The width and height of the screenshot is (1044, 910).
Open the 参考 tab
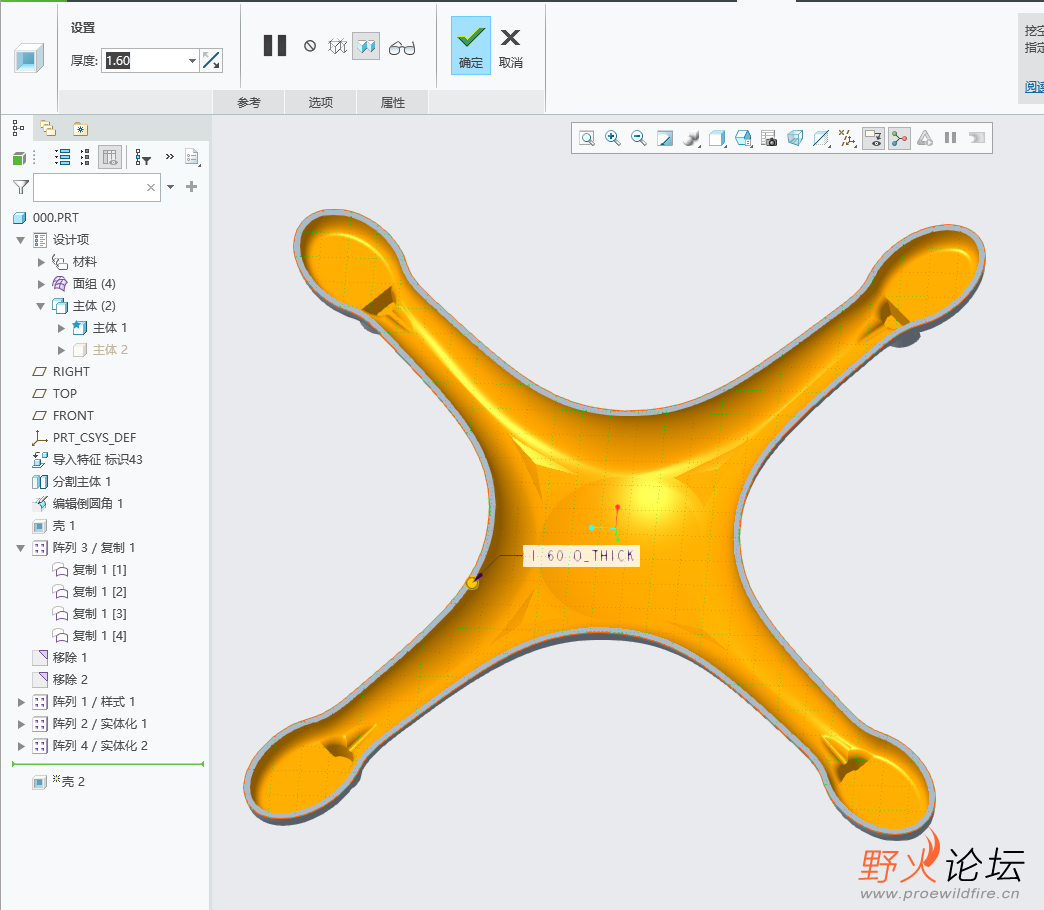point(248,102)
